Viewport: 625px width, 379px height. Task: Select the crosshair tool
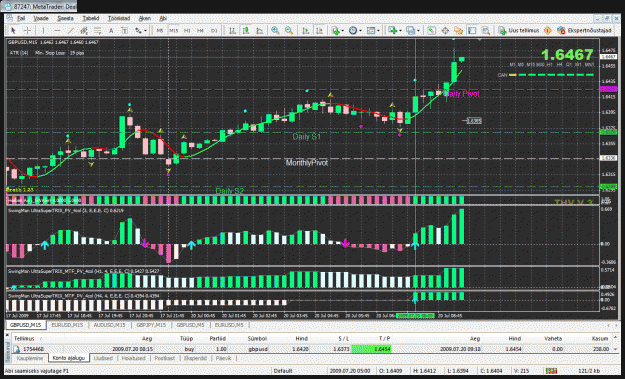point(28,30)
